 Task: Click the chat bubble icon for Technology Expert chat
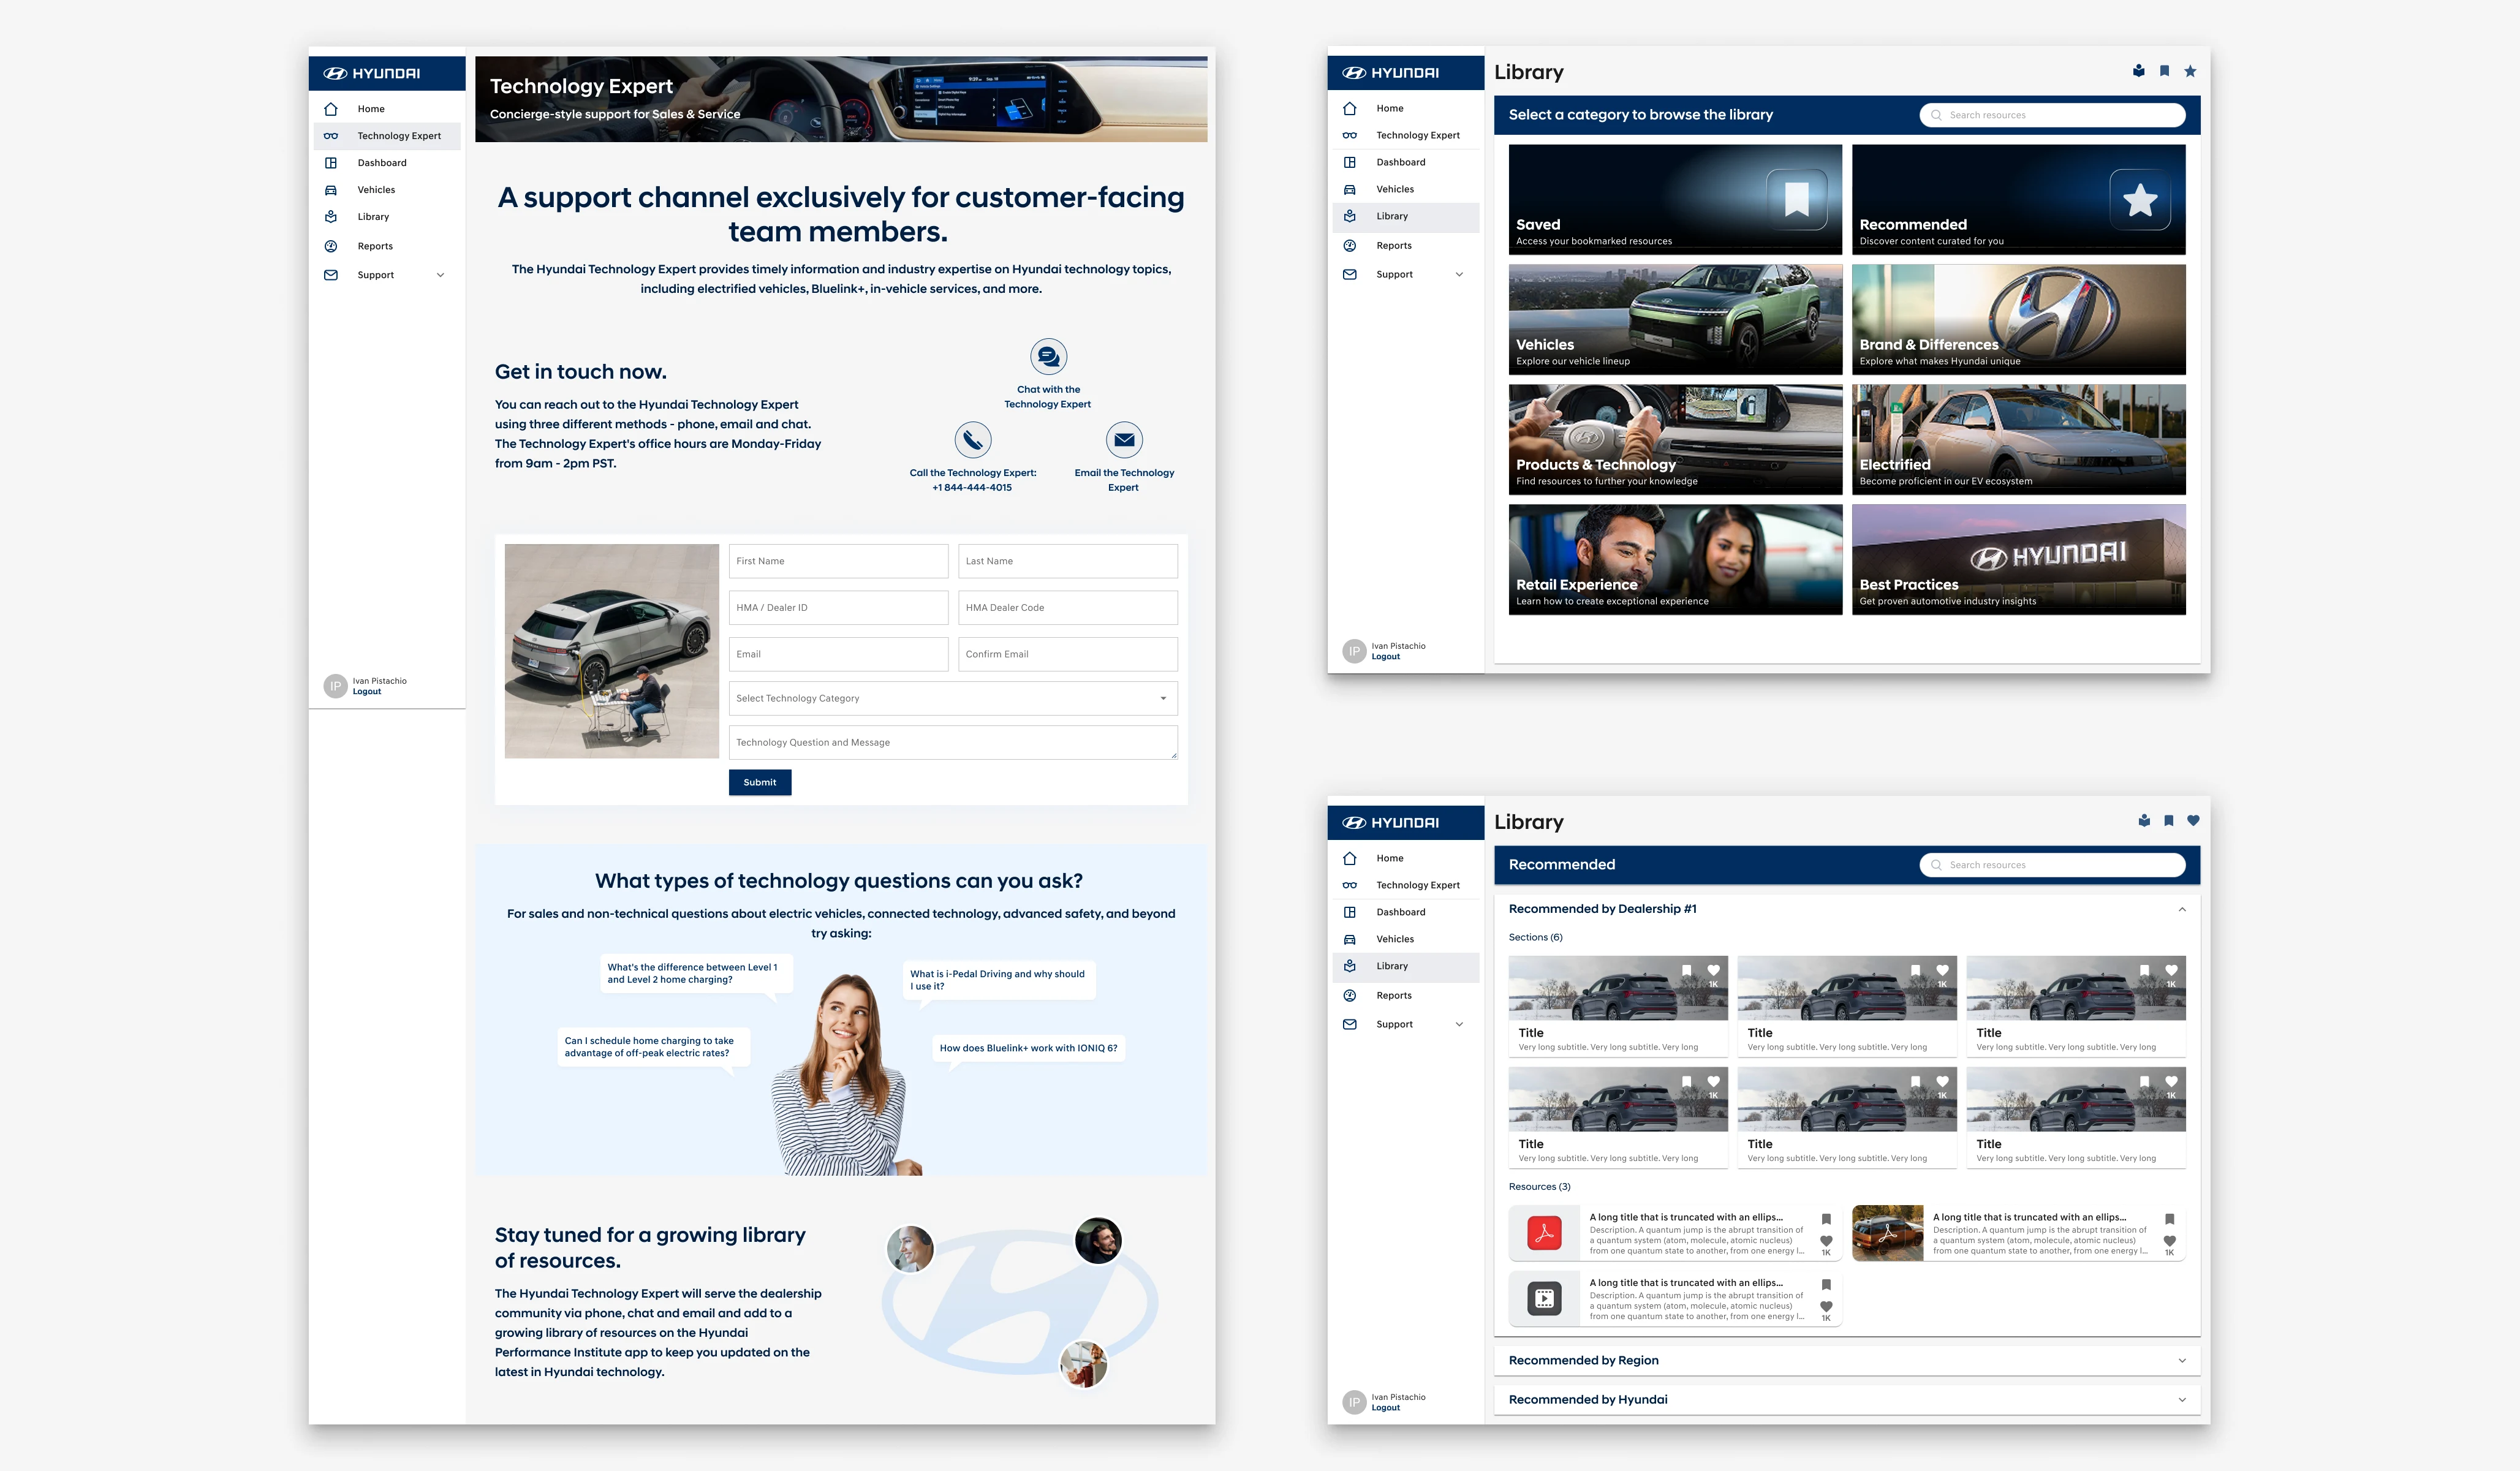click(1048, 356)
